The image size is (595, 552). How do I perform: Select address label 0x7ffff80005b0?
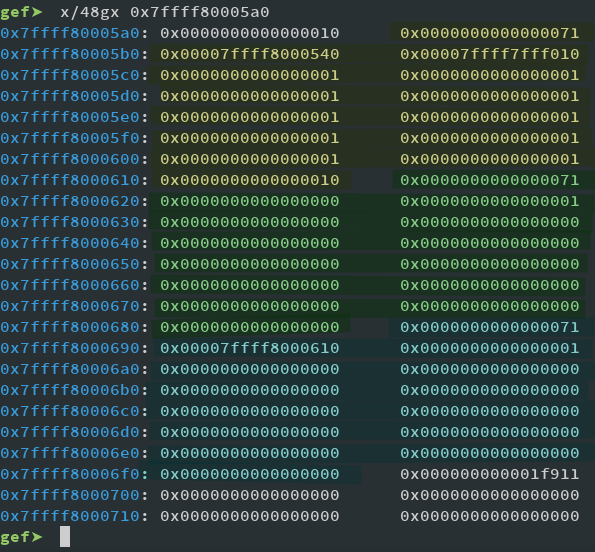pyautogui.click(x=70, y=54)
